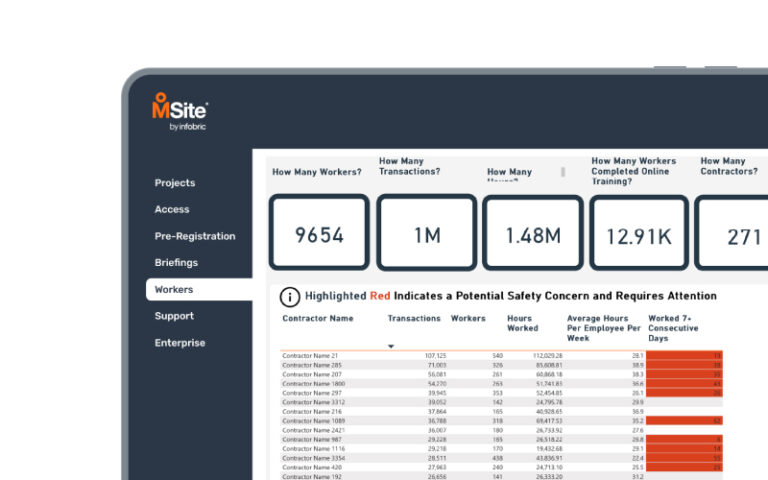Screen dimensions: 768x480
Task: Click the sort arrow under the Transactions column
Action: pos(391,346)
